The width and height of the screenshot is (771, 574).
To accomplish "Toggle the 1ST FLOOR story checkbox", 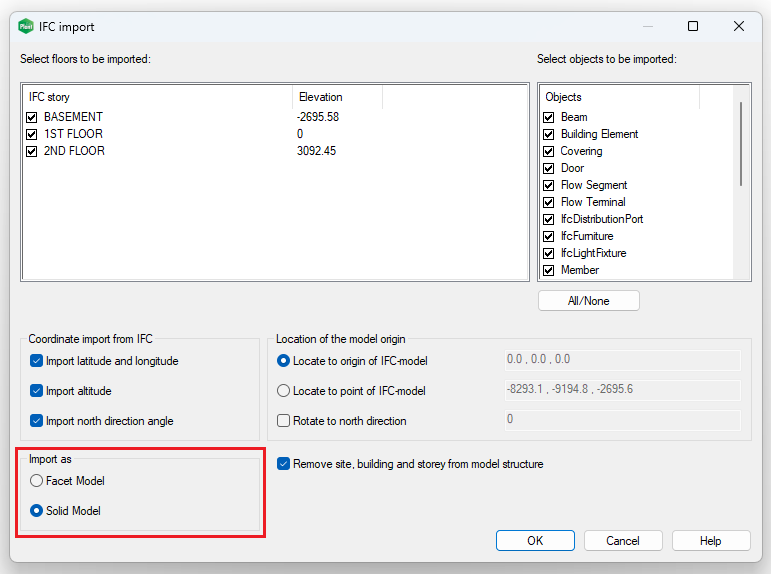I will 32,134.
